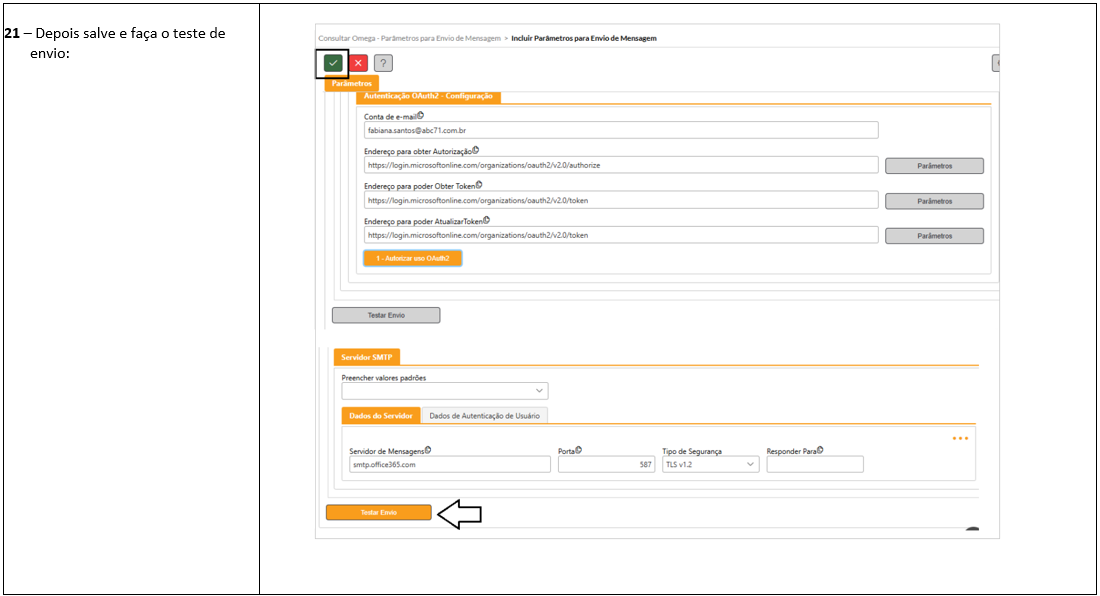Click the info icon beside Servidor de Mensagens
1100x596 pixels.
[428, 450]
